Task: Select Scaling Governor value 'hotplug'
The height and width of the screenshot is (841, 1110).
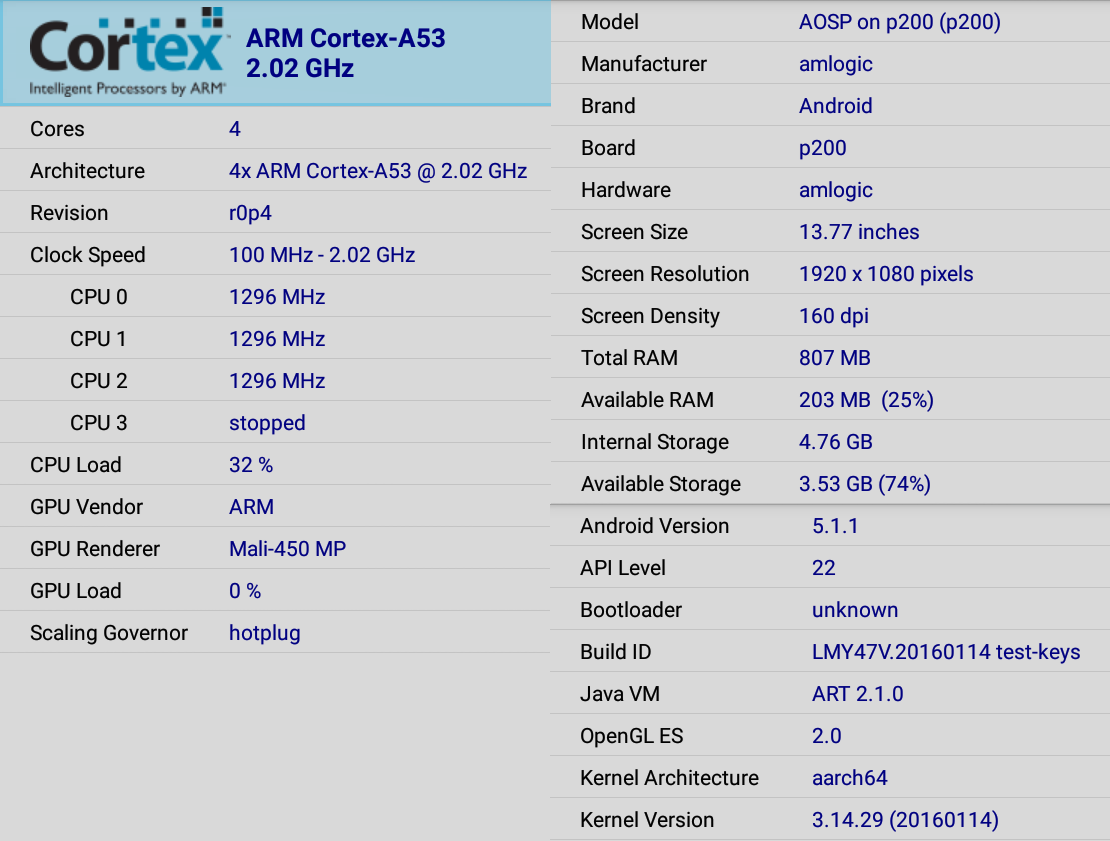Action: [x=265, y=633]
